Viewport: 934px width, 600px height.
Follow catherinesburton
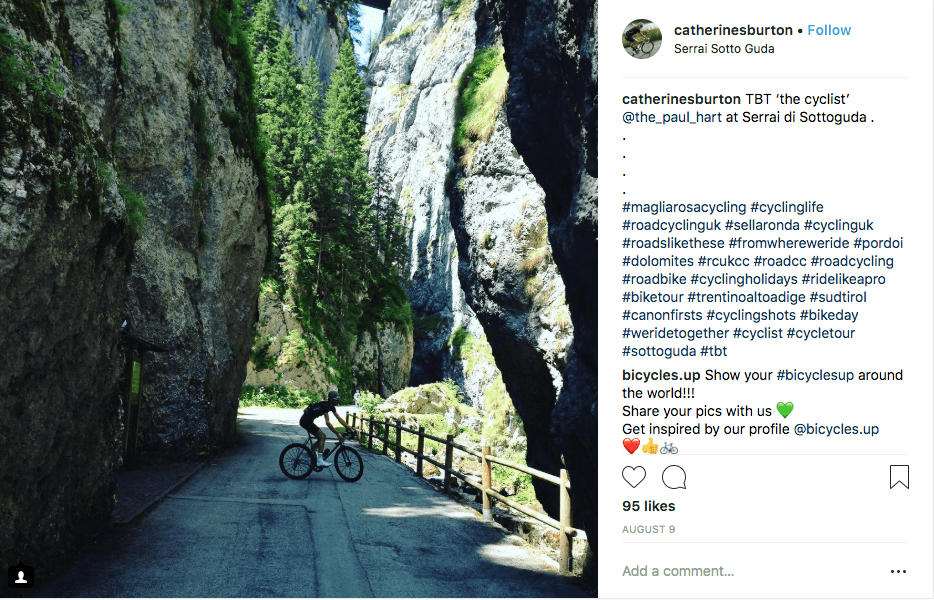(x=829, y=30)
